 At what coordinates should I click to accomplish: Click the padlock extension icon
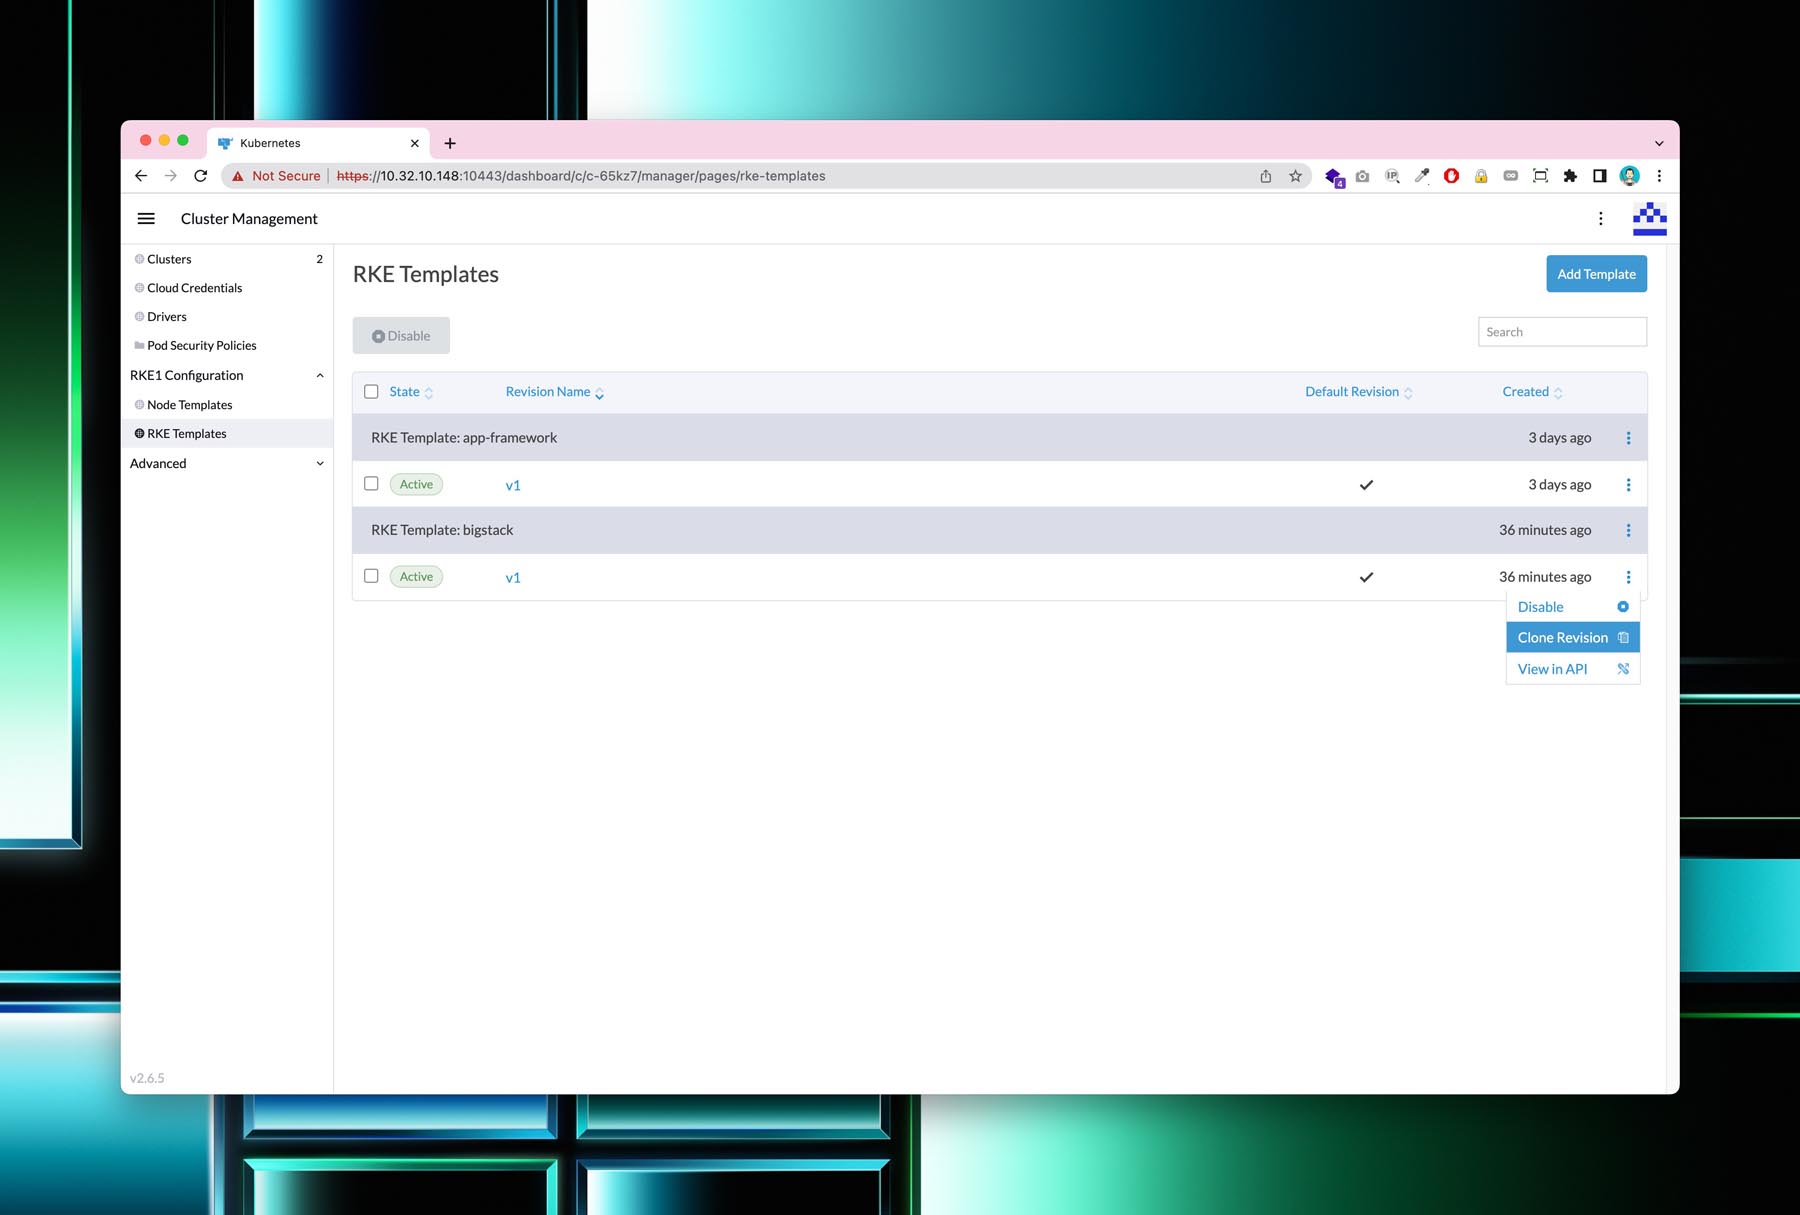coord(1481,176)
